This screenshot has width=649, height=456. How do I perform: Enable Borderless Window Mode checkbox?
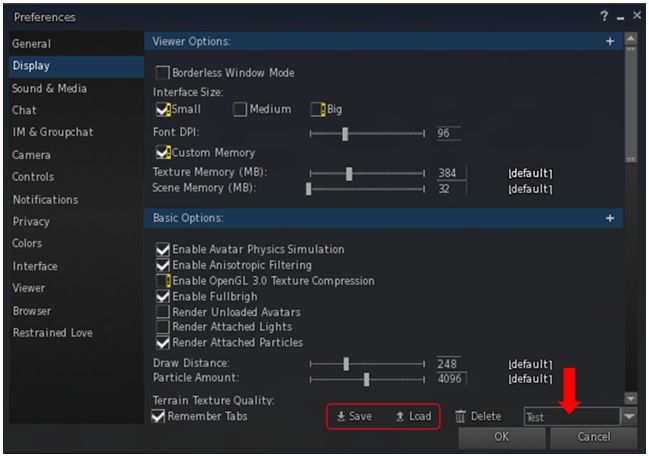coord(162,73)
